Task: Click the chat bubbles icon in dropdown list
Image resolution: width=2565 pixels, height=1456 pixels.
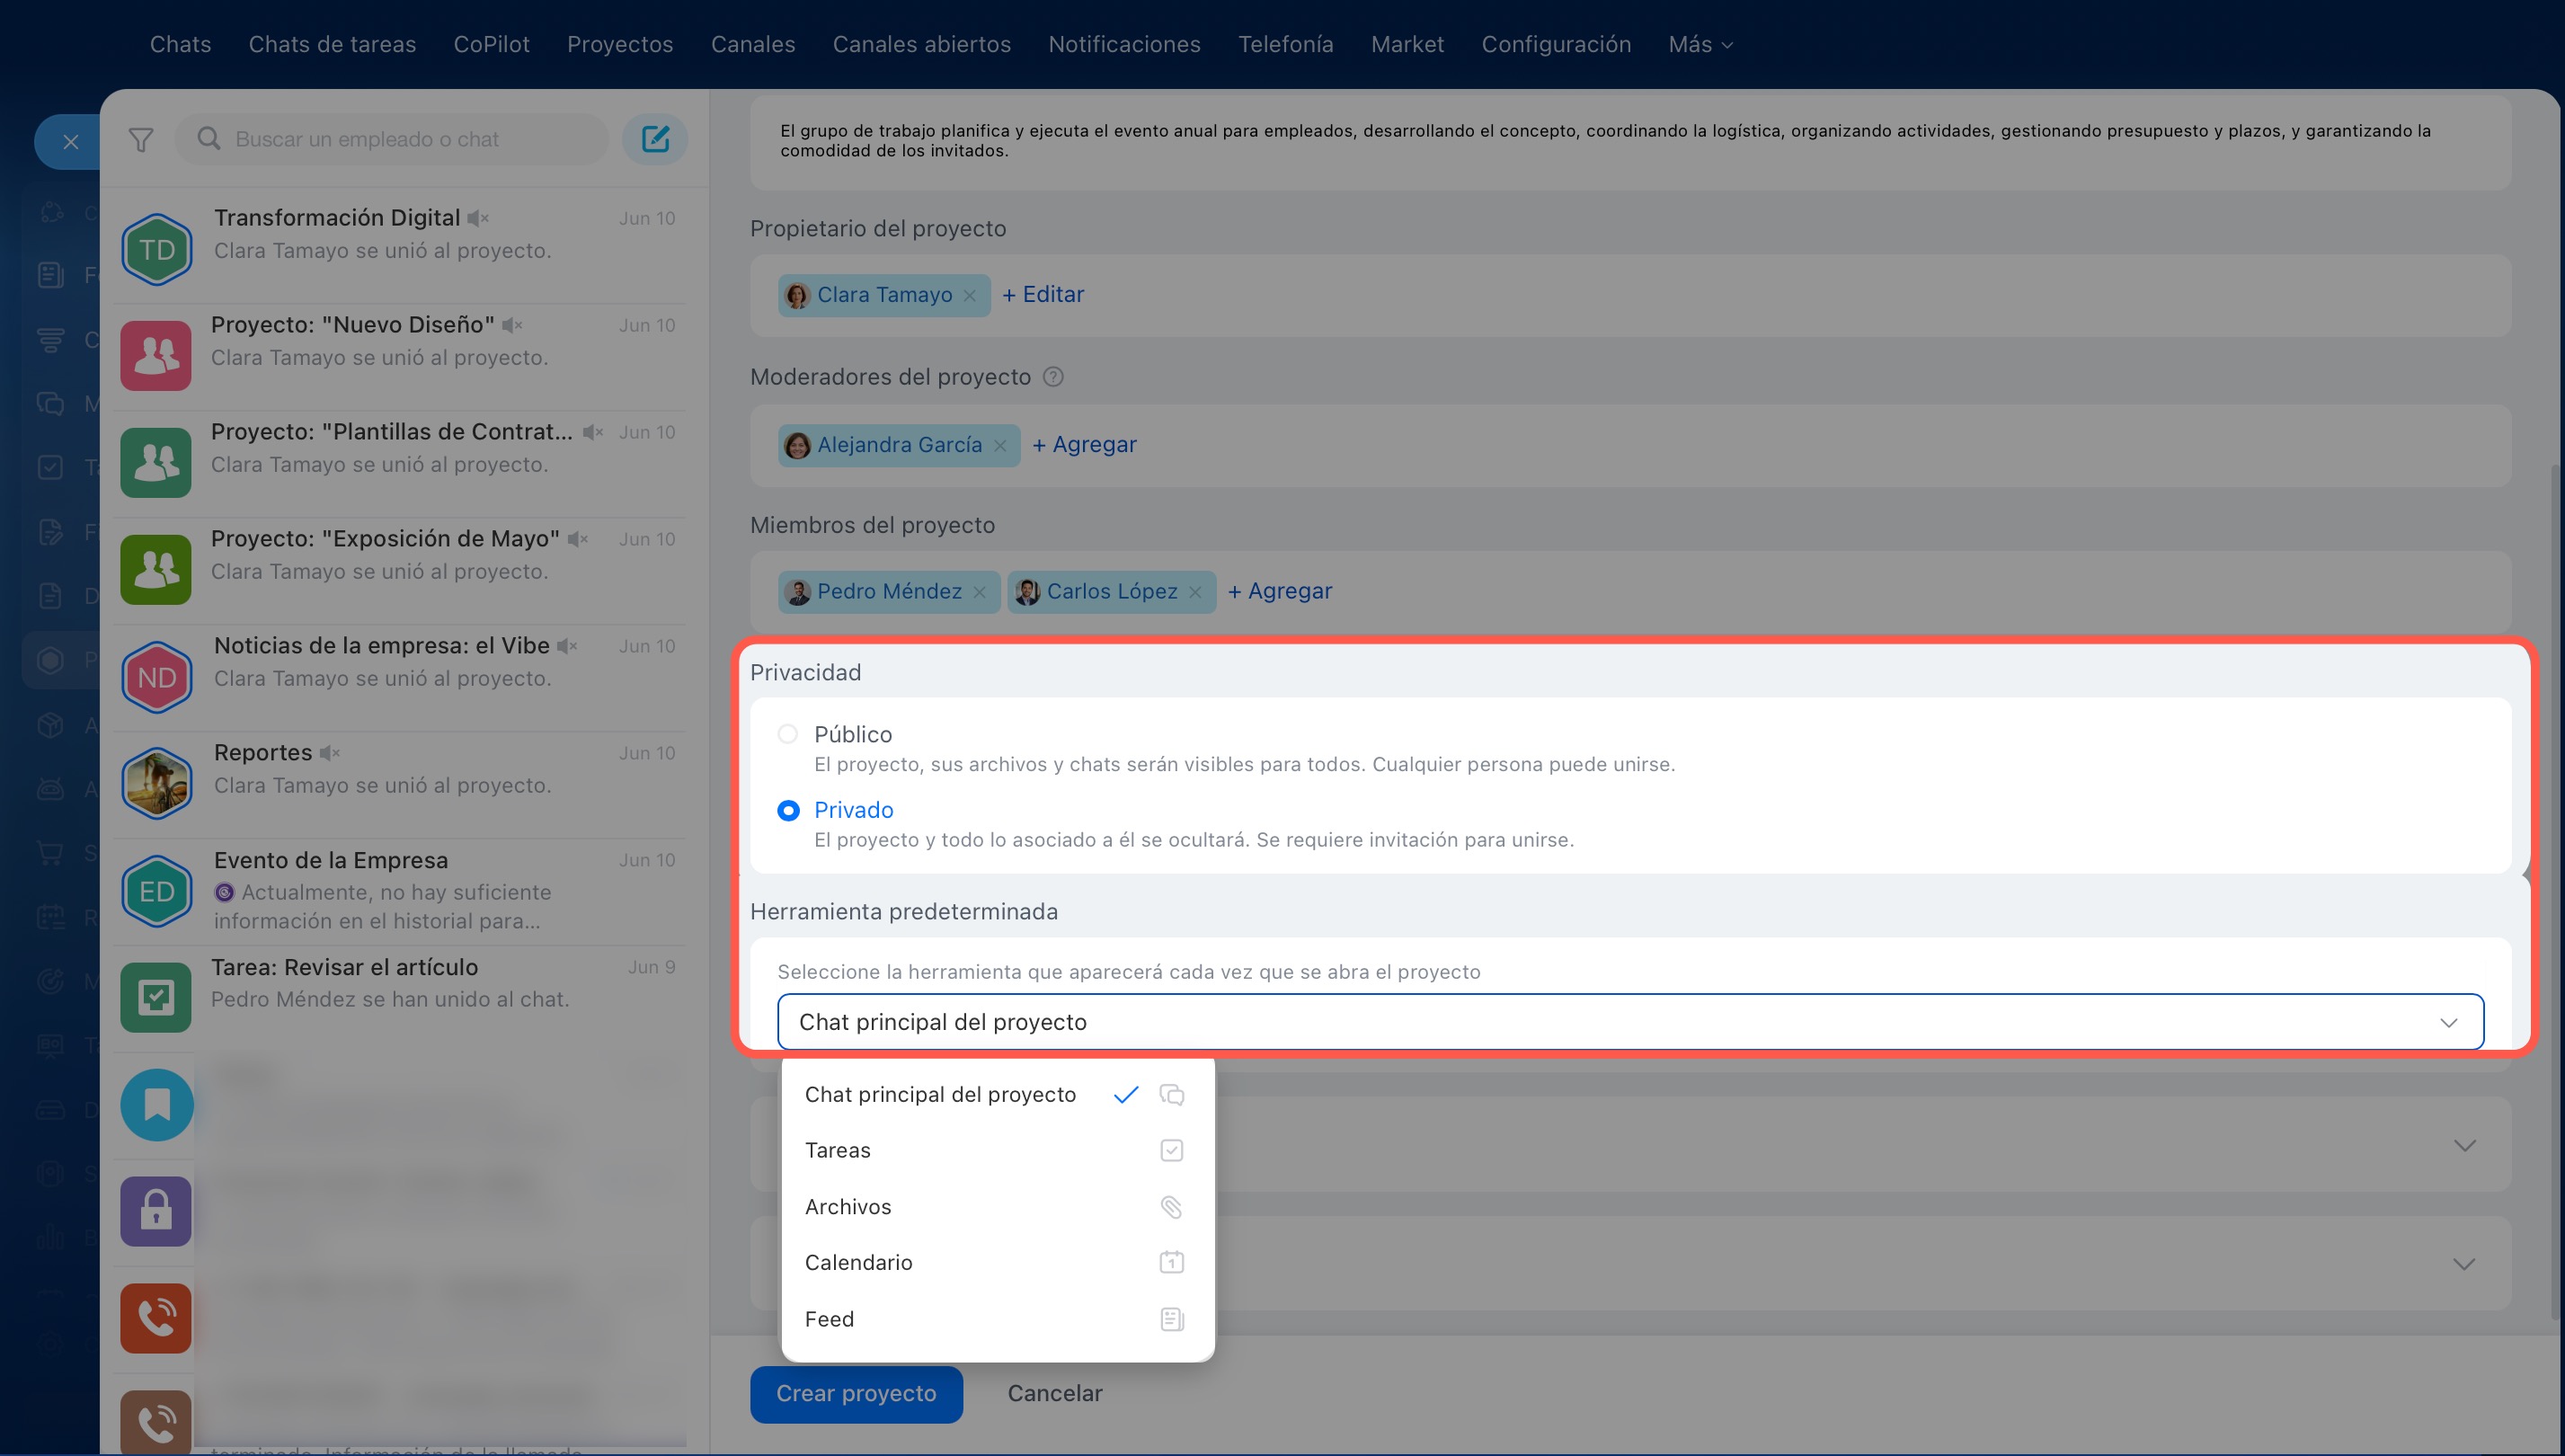Action: tap(1171, 1094)
